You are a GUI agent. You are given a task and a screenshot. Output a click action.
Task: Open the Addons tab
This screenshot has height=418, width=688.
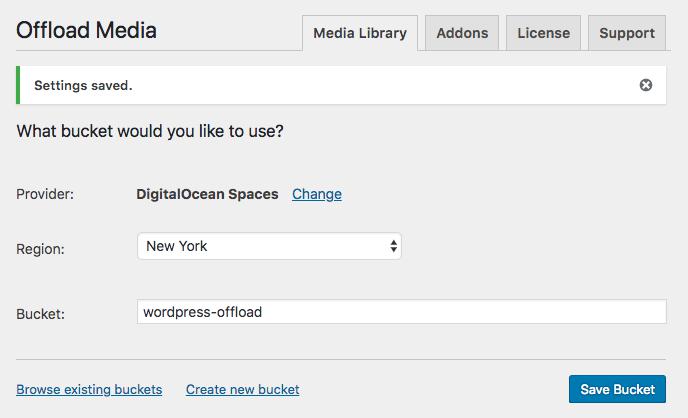click(x=462, y=33)
